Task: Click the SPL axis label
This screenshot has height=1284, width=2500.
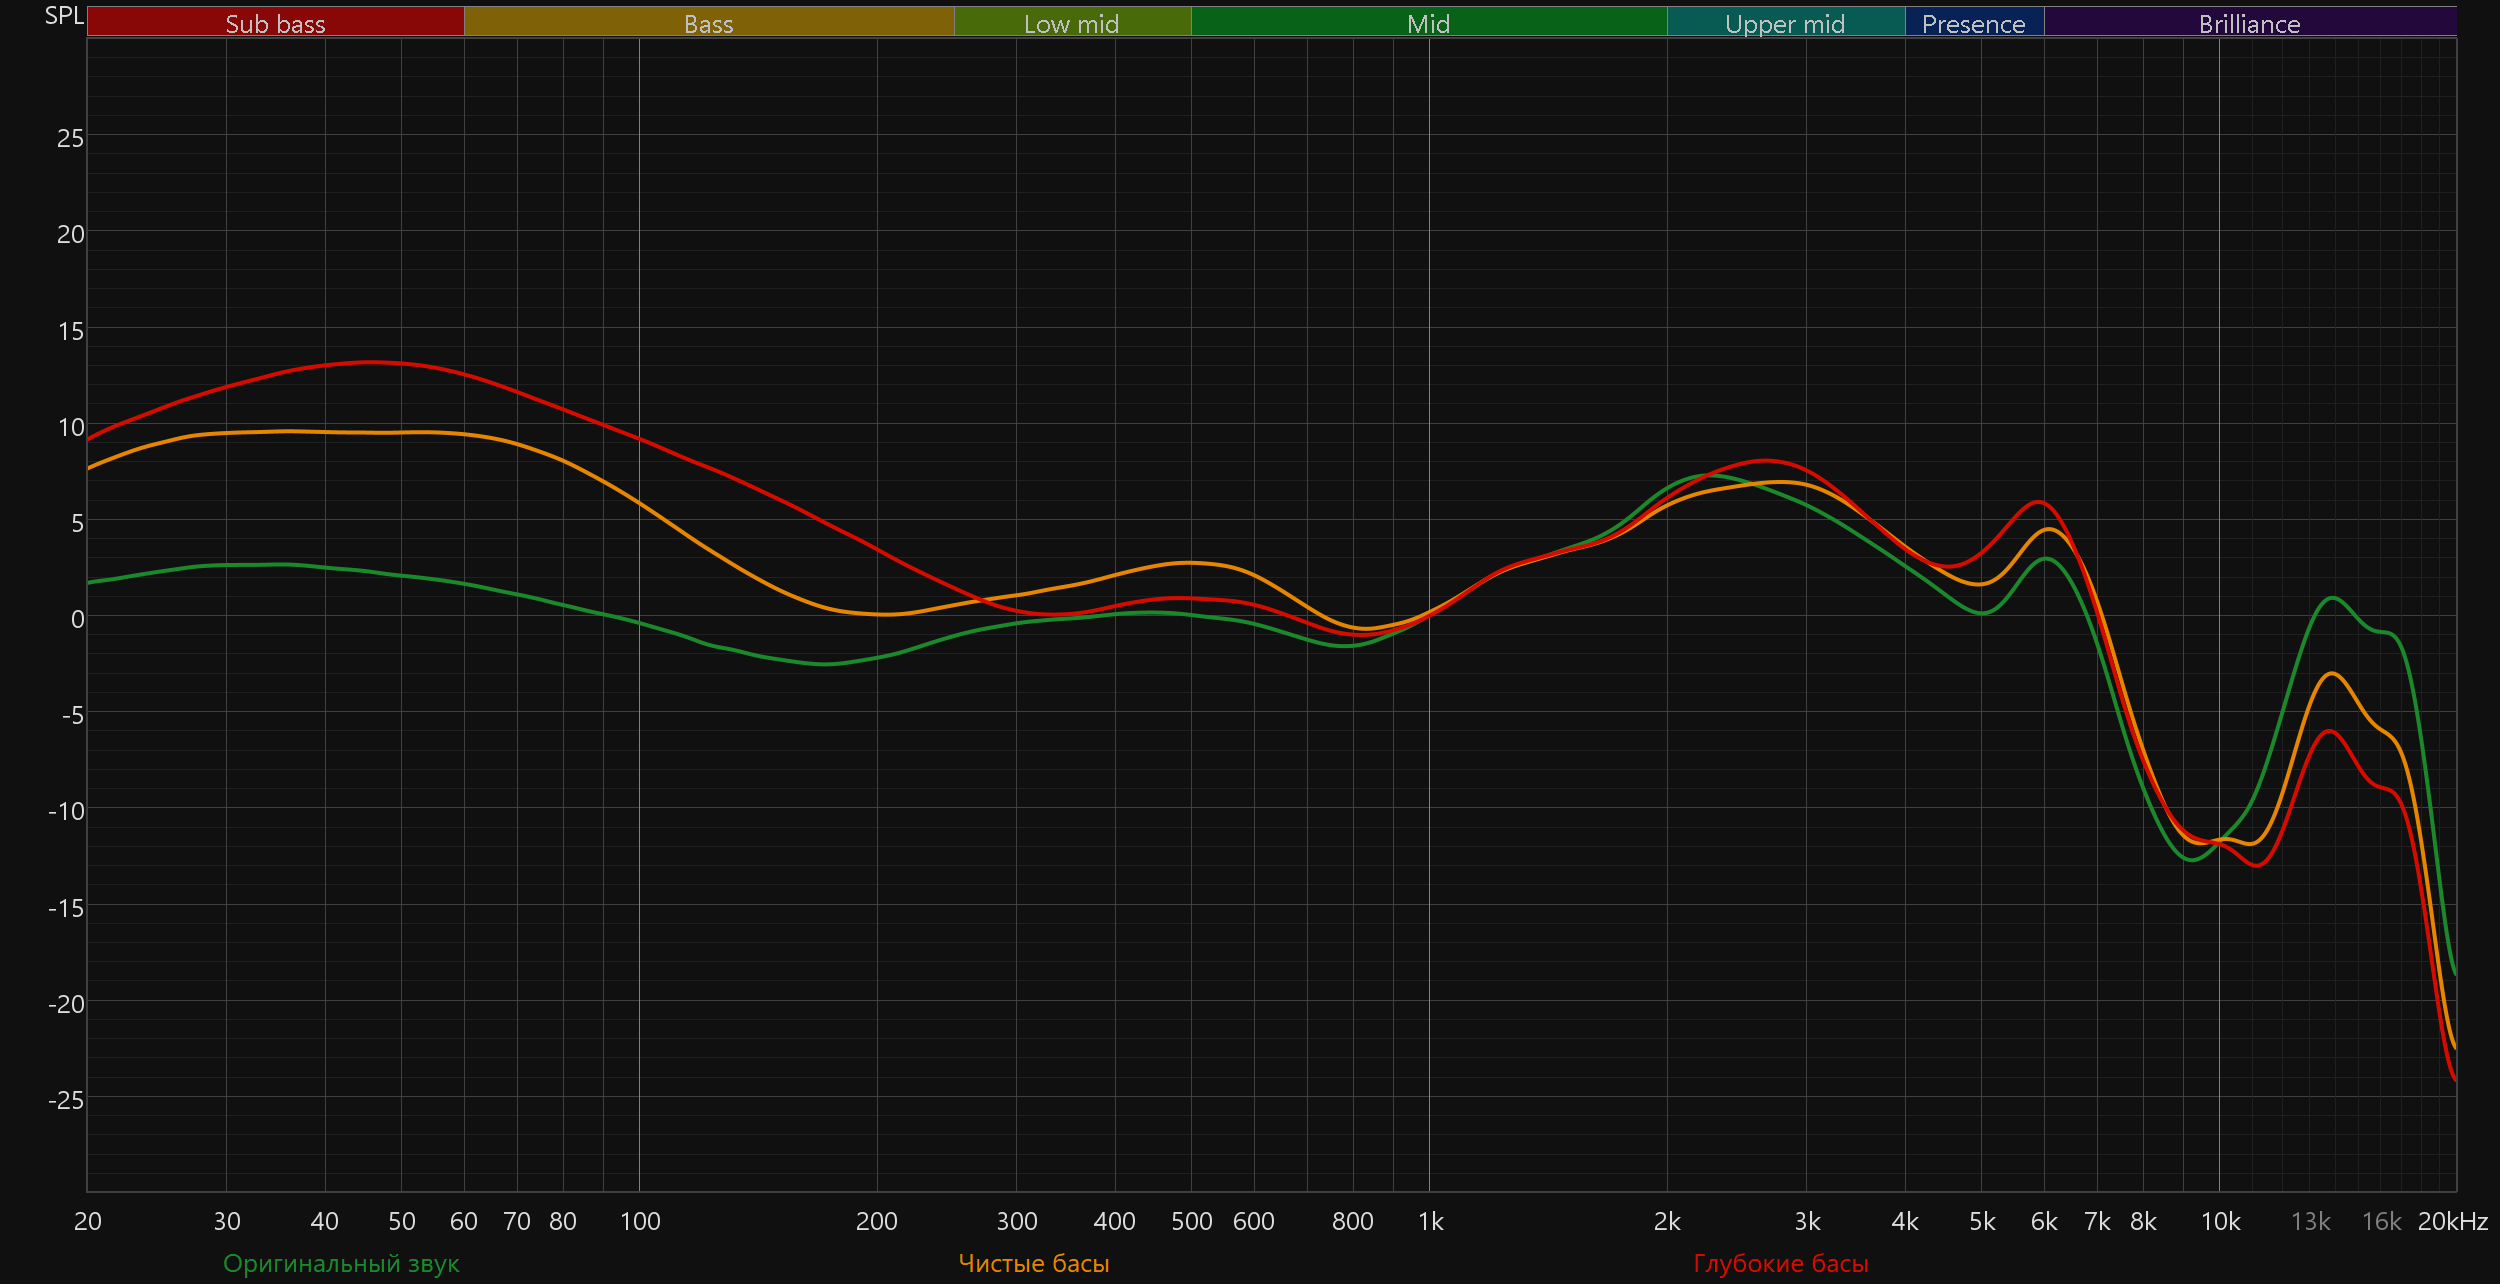Action: click(64, 16)
